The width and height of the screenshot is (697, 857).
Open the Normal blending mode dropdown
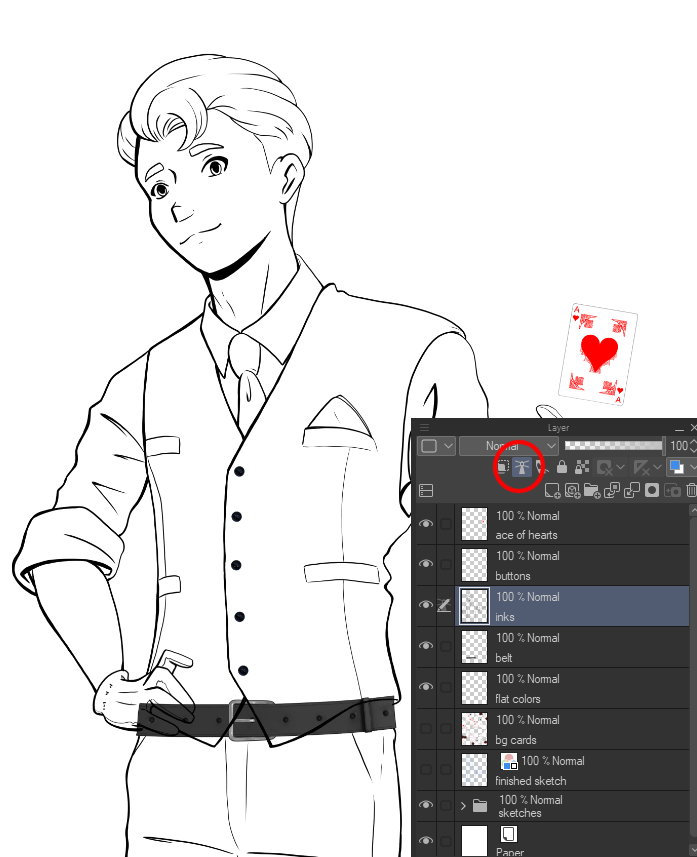(509, 446)
